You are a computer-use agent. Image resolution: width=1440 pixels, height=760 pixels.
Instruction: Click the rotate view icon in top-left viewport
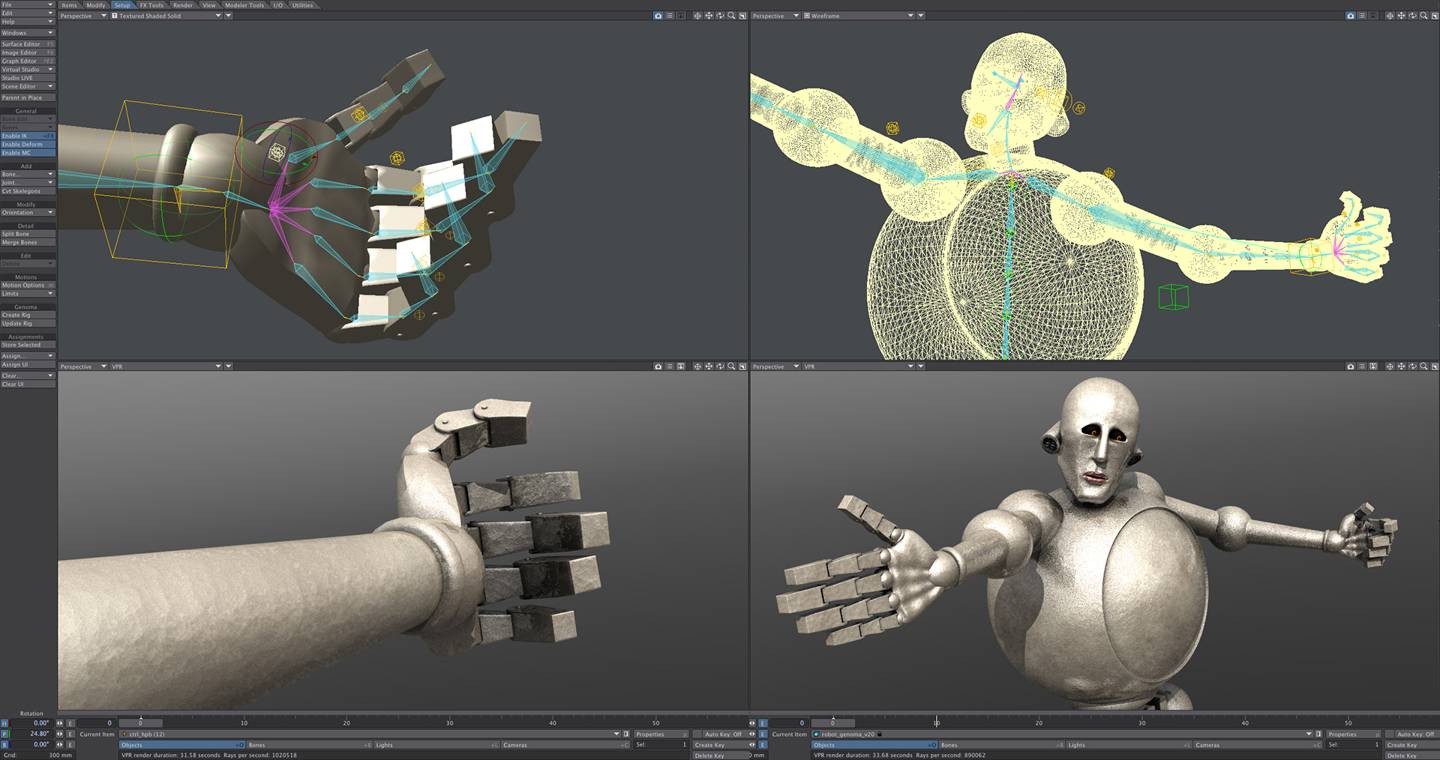(x=720, y=16)
